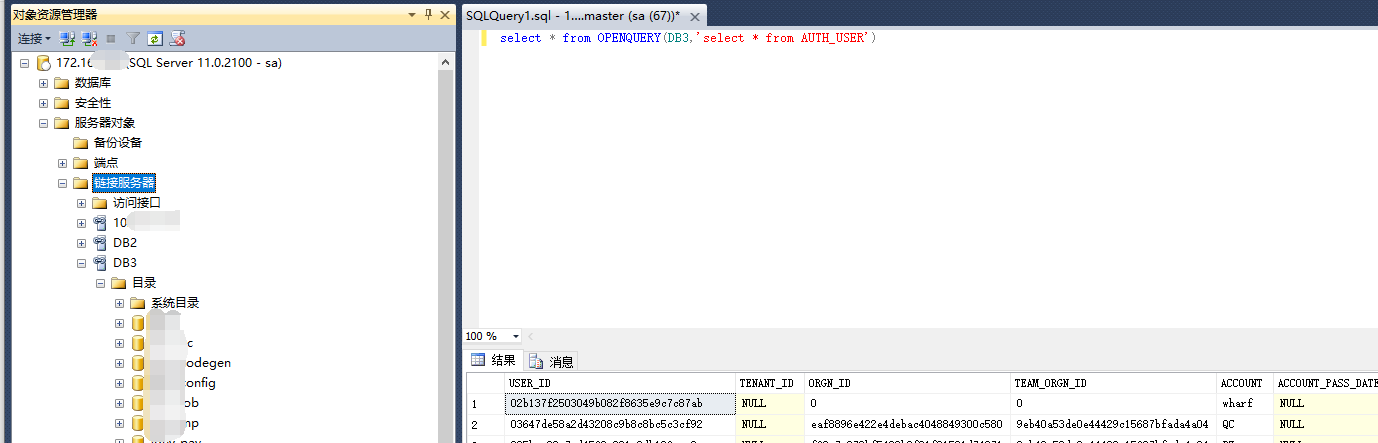Open the Object Explorer window position dropdown
The width and height of the screenshot is (1378, 443).
point(412,14)
